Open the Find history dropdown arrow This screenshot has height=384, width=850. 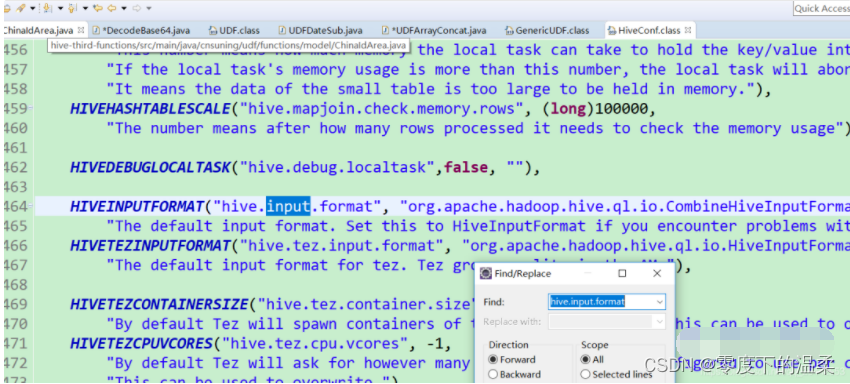click(x=660, y=302)
